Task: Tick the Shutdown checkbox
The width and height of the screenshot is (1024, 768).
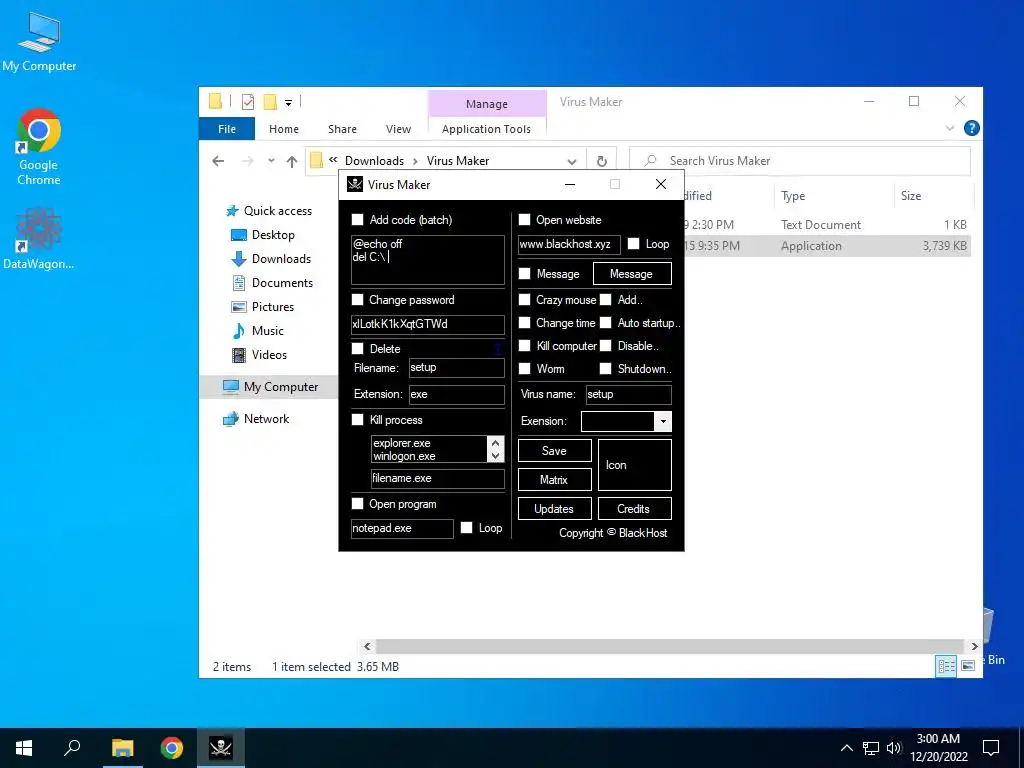Action: pos(605,369)
